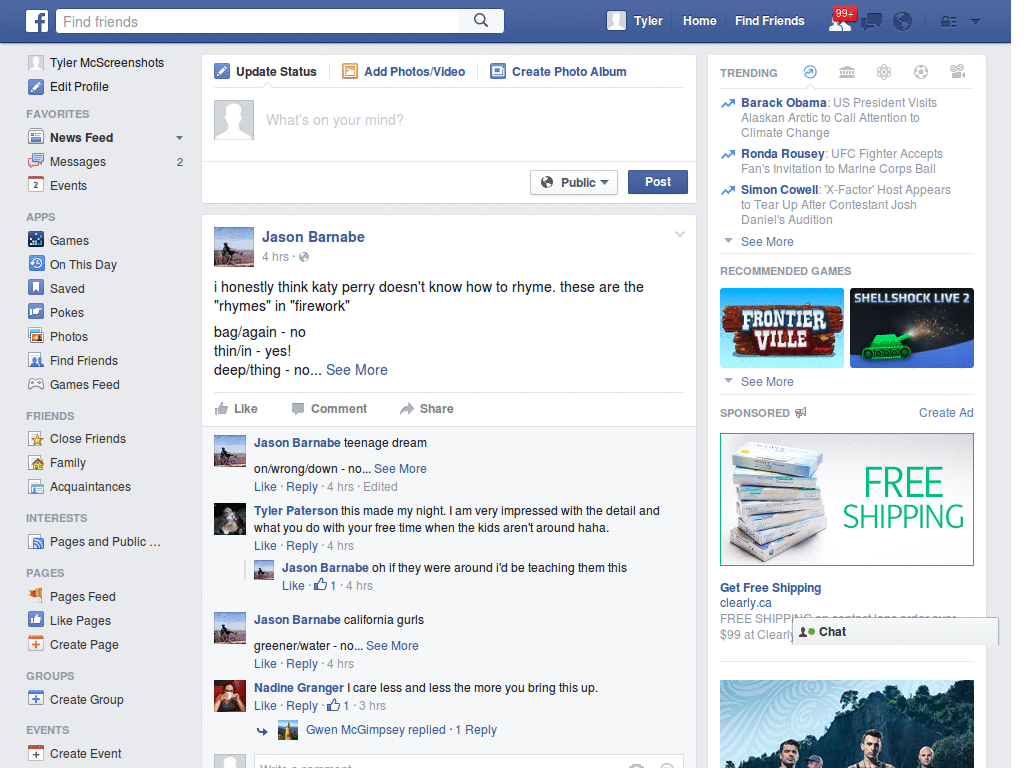This screenshot has height=768, width=1024.
Task: Open Find Friends in top bar
Action: (769, 21)
